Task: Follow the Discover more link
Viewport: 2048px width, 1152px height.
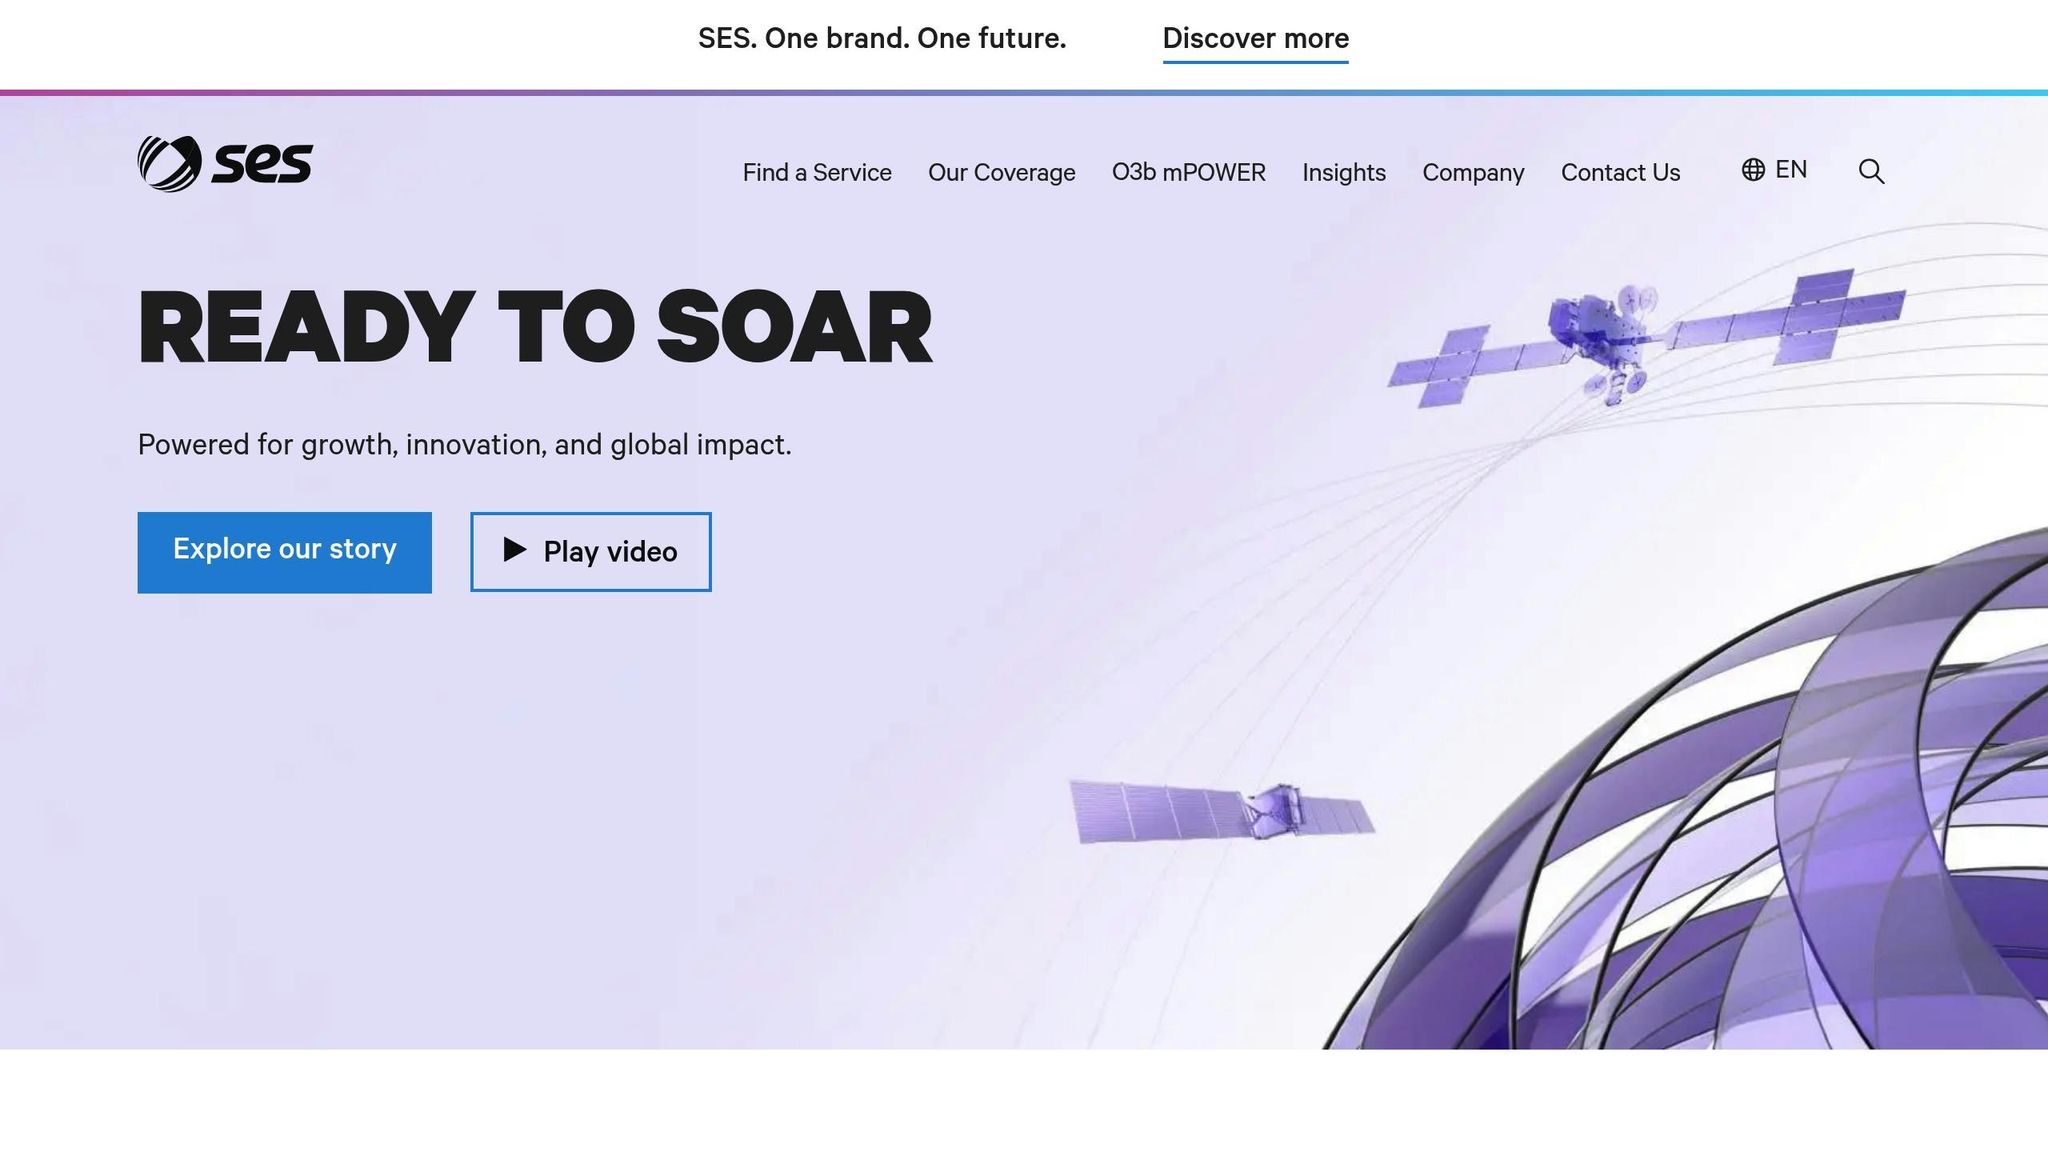Action: point(1255,38)
